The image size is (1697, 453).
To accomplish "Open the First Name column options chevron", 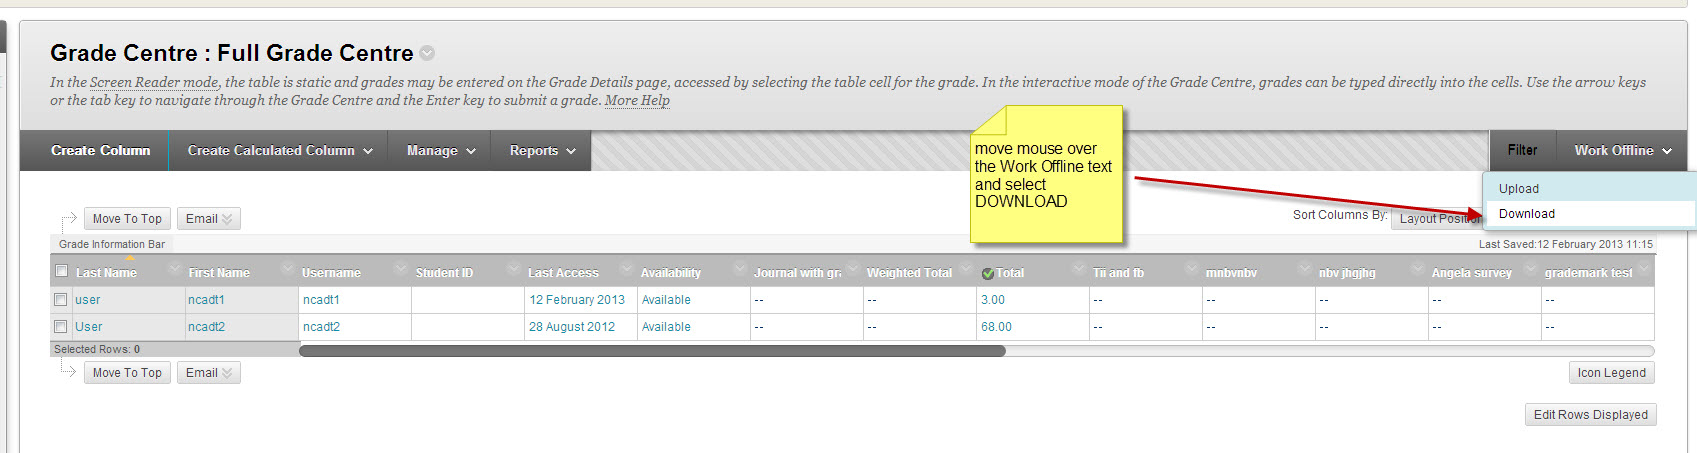I will click(288, 269).
